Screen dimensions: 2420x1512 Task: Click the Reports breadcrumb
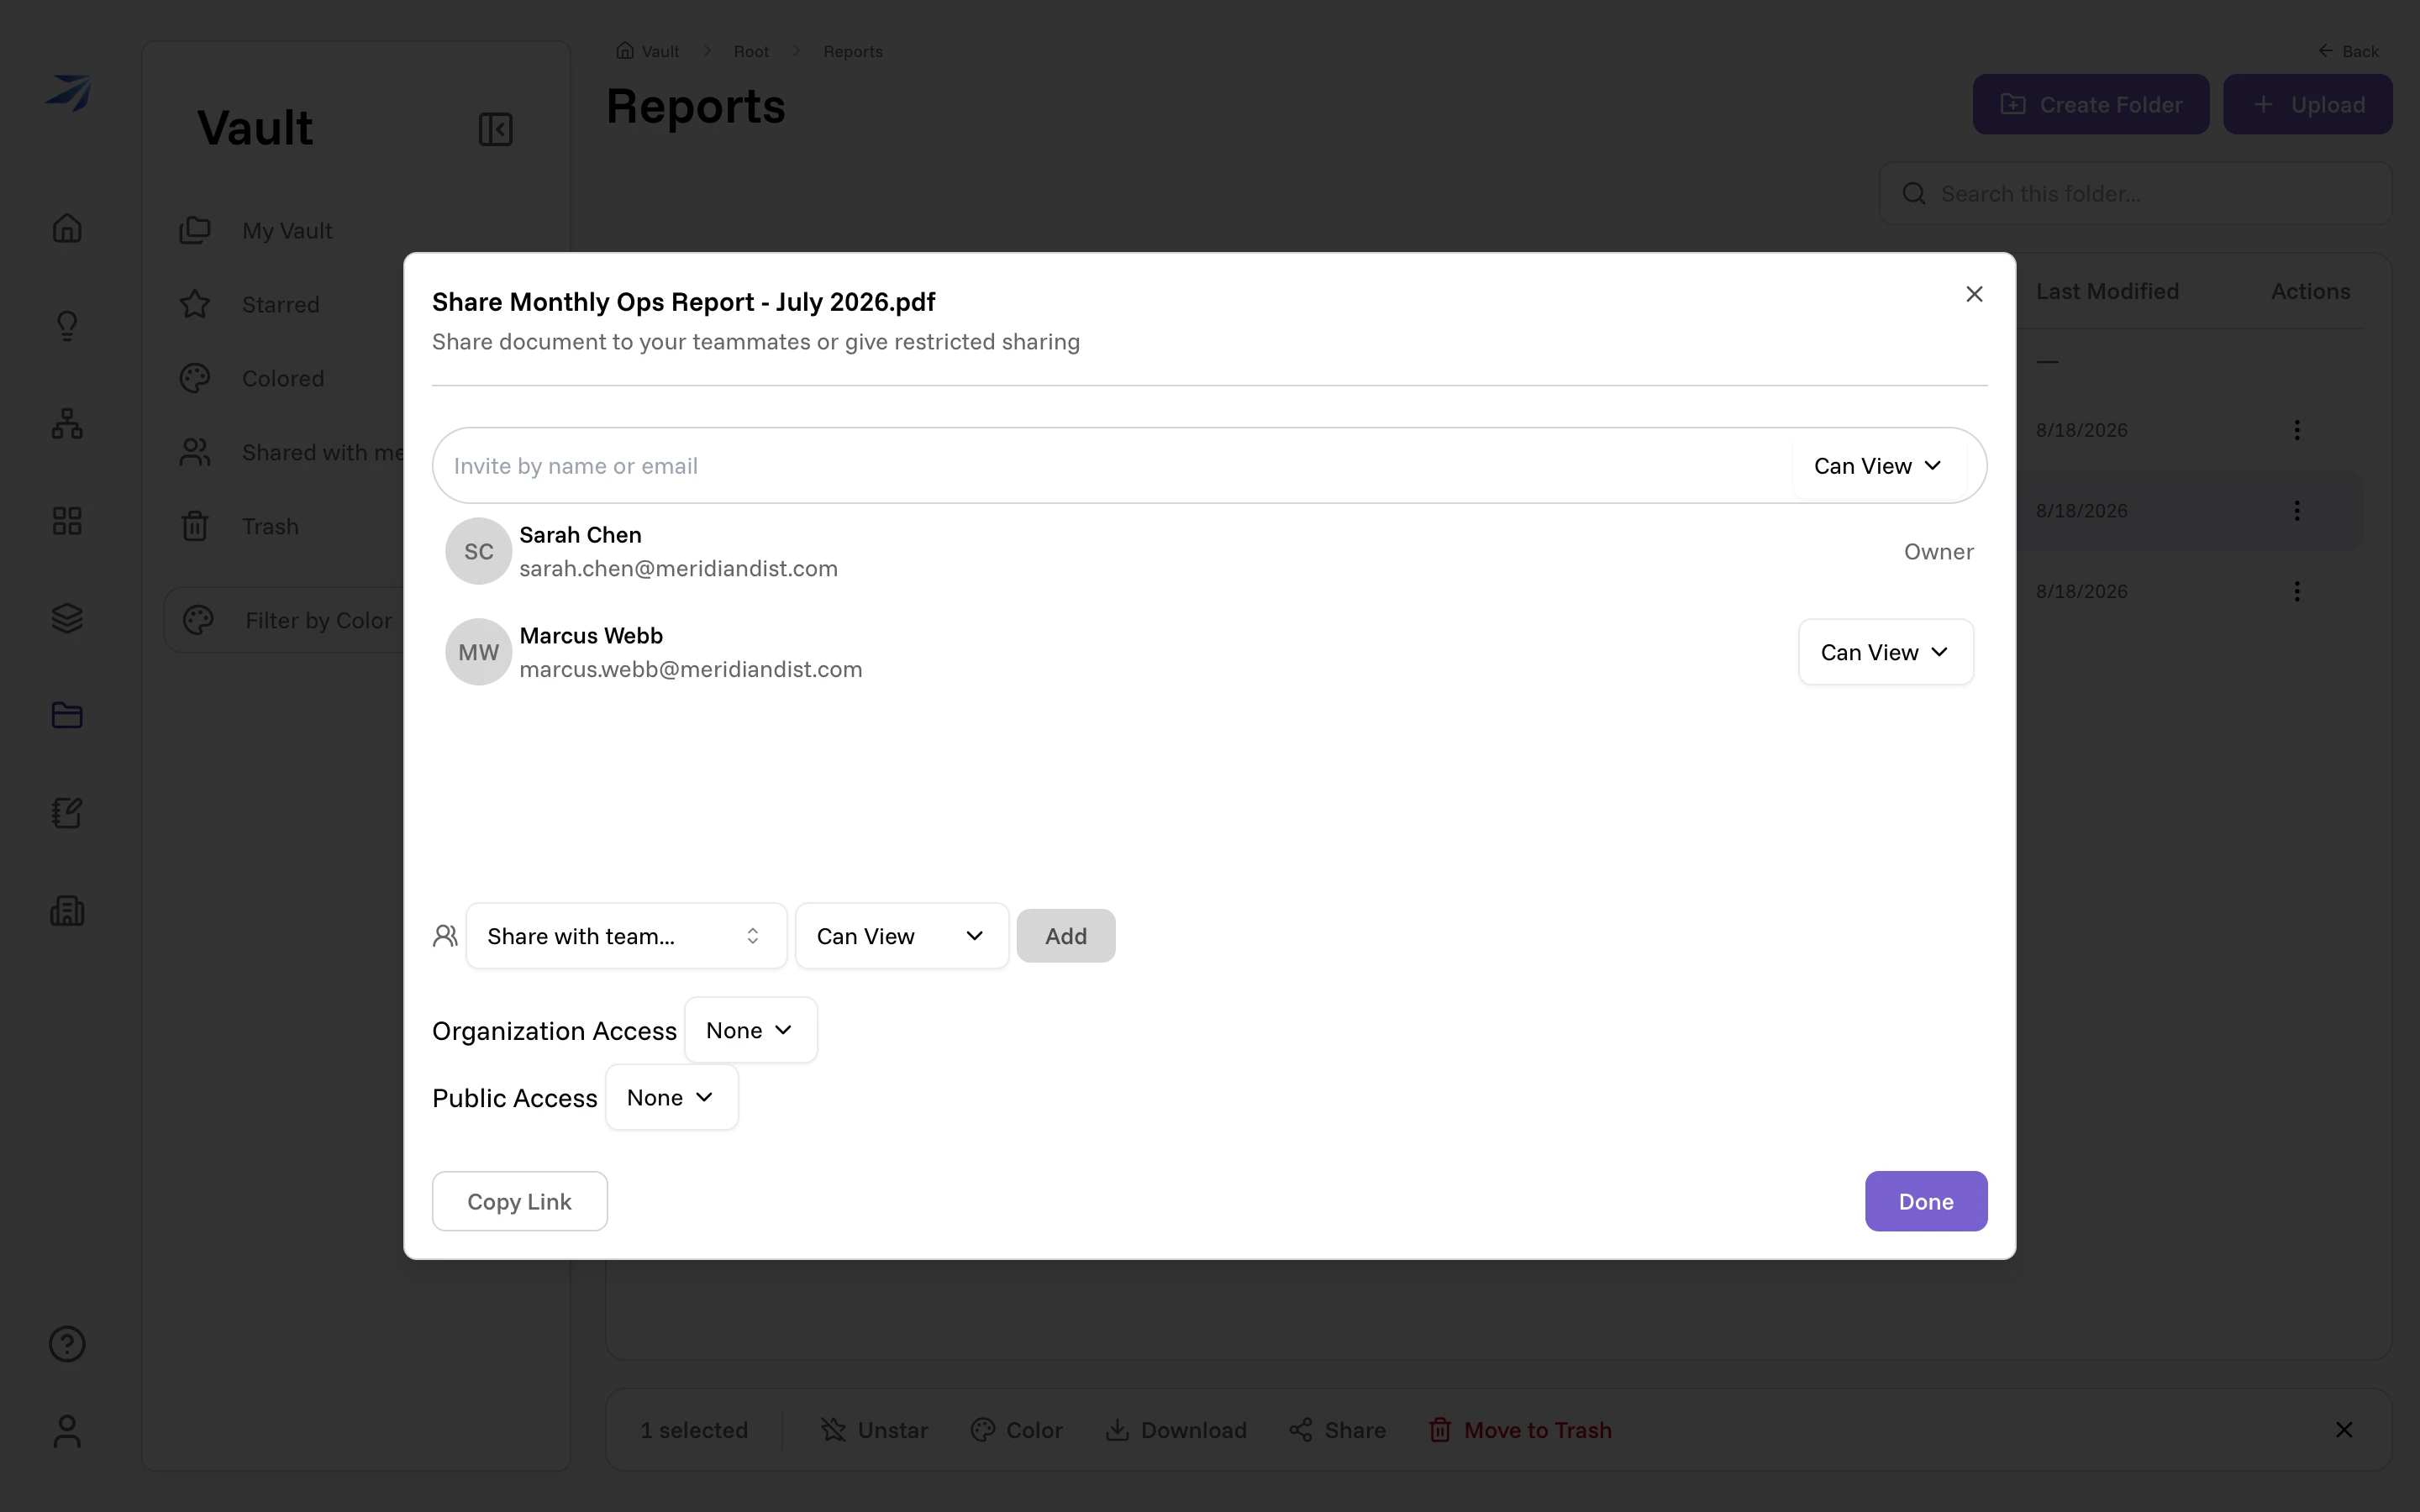853,51
